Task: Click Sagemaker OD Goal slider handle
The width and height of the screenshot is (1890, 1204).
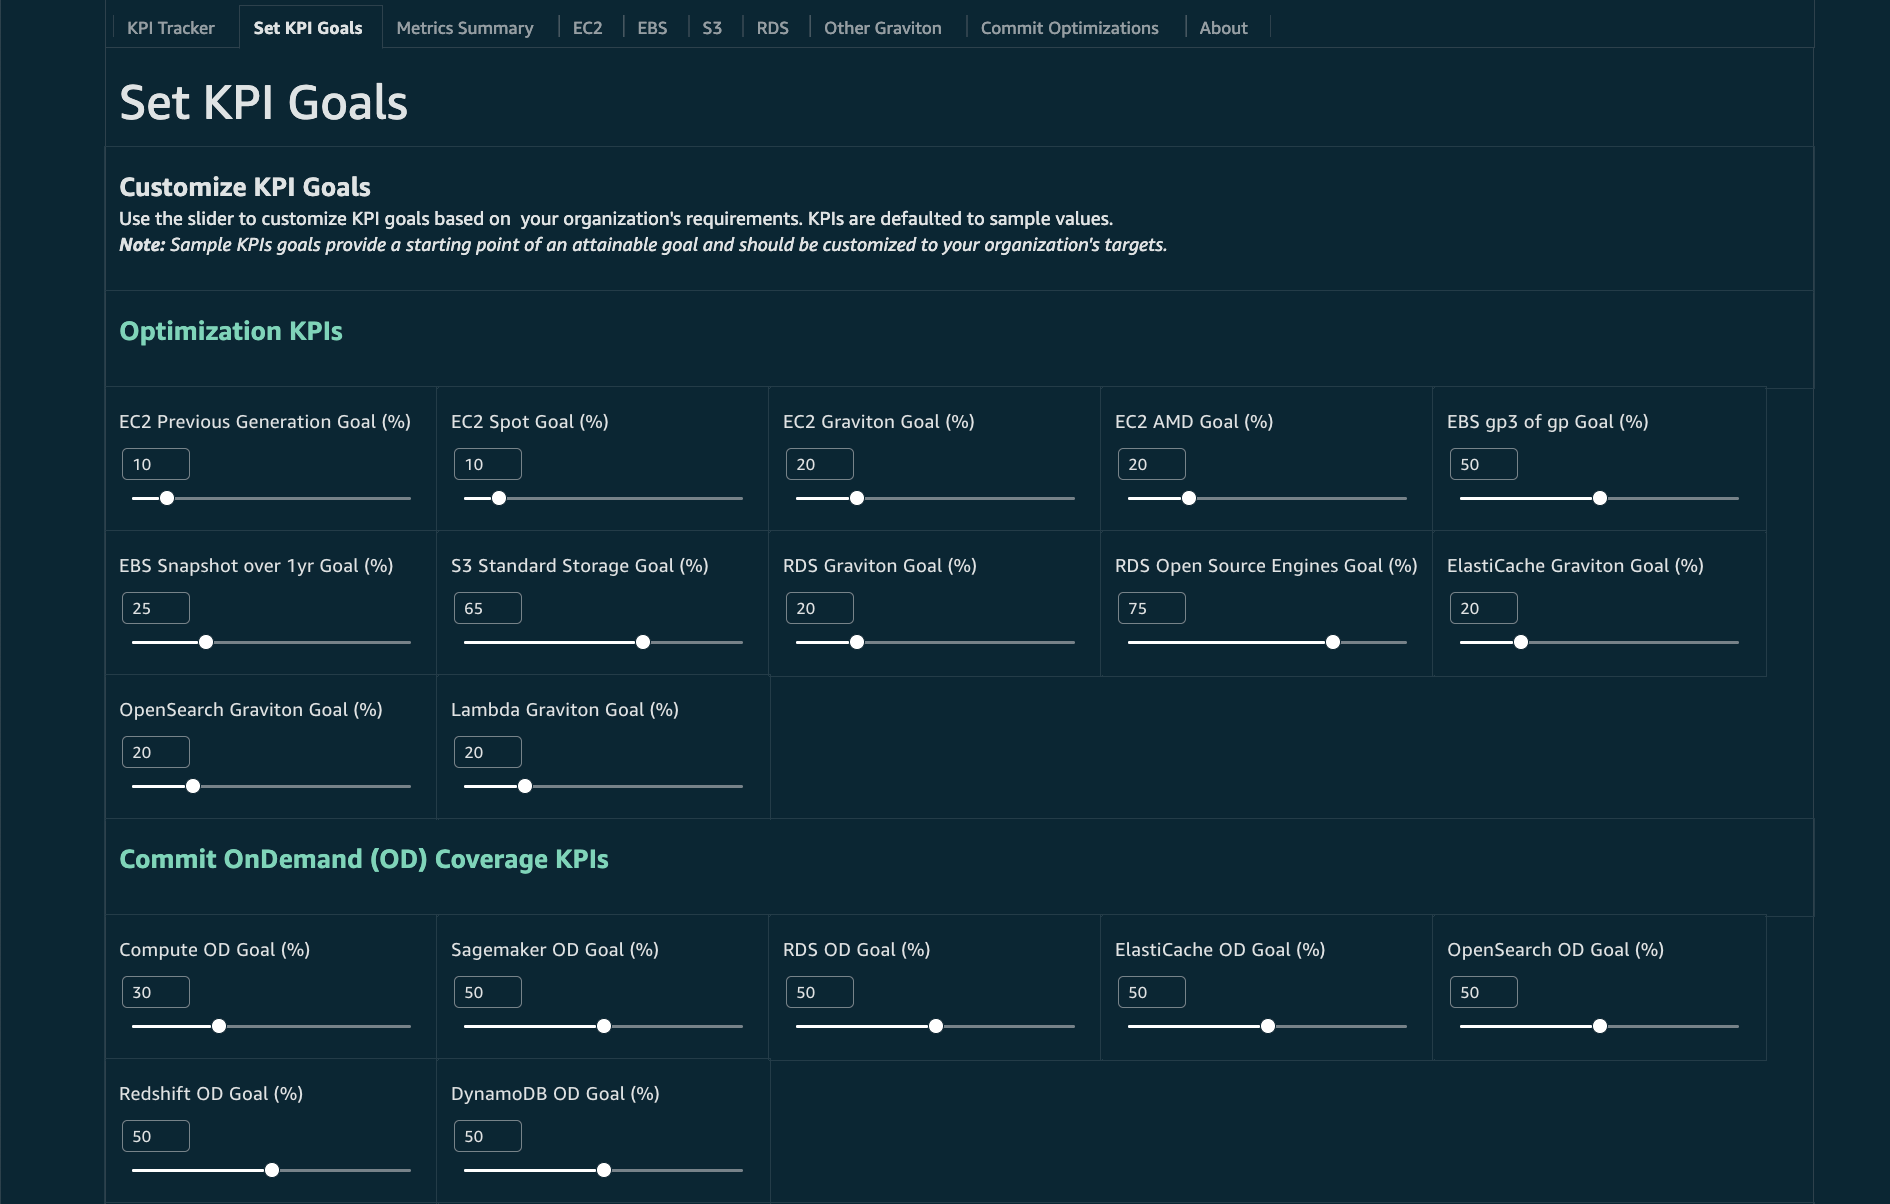Action: 604,1026
